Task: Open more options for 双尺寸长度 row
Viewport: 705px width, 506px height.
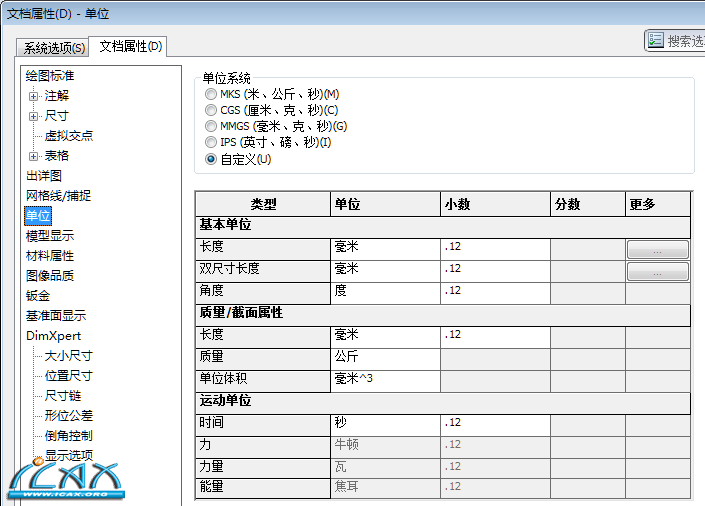Action: tap(657, 272)
